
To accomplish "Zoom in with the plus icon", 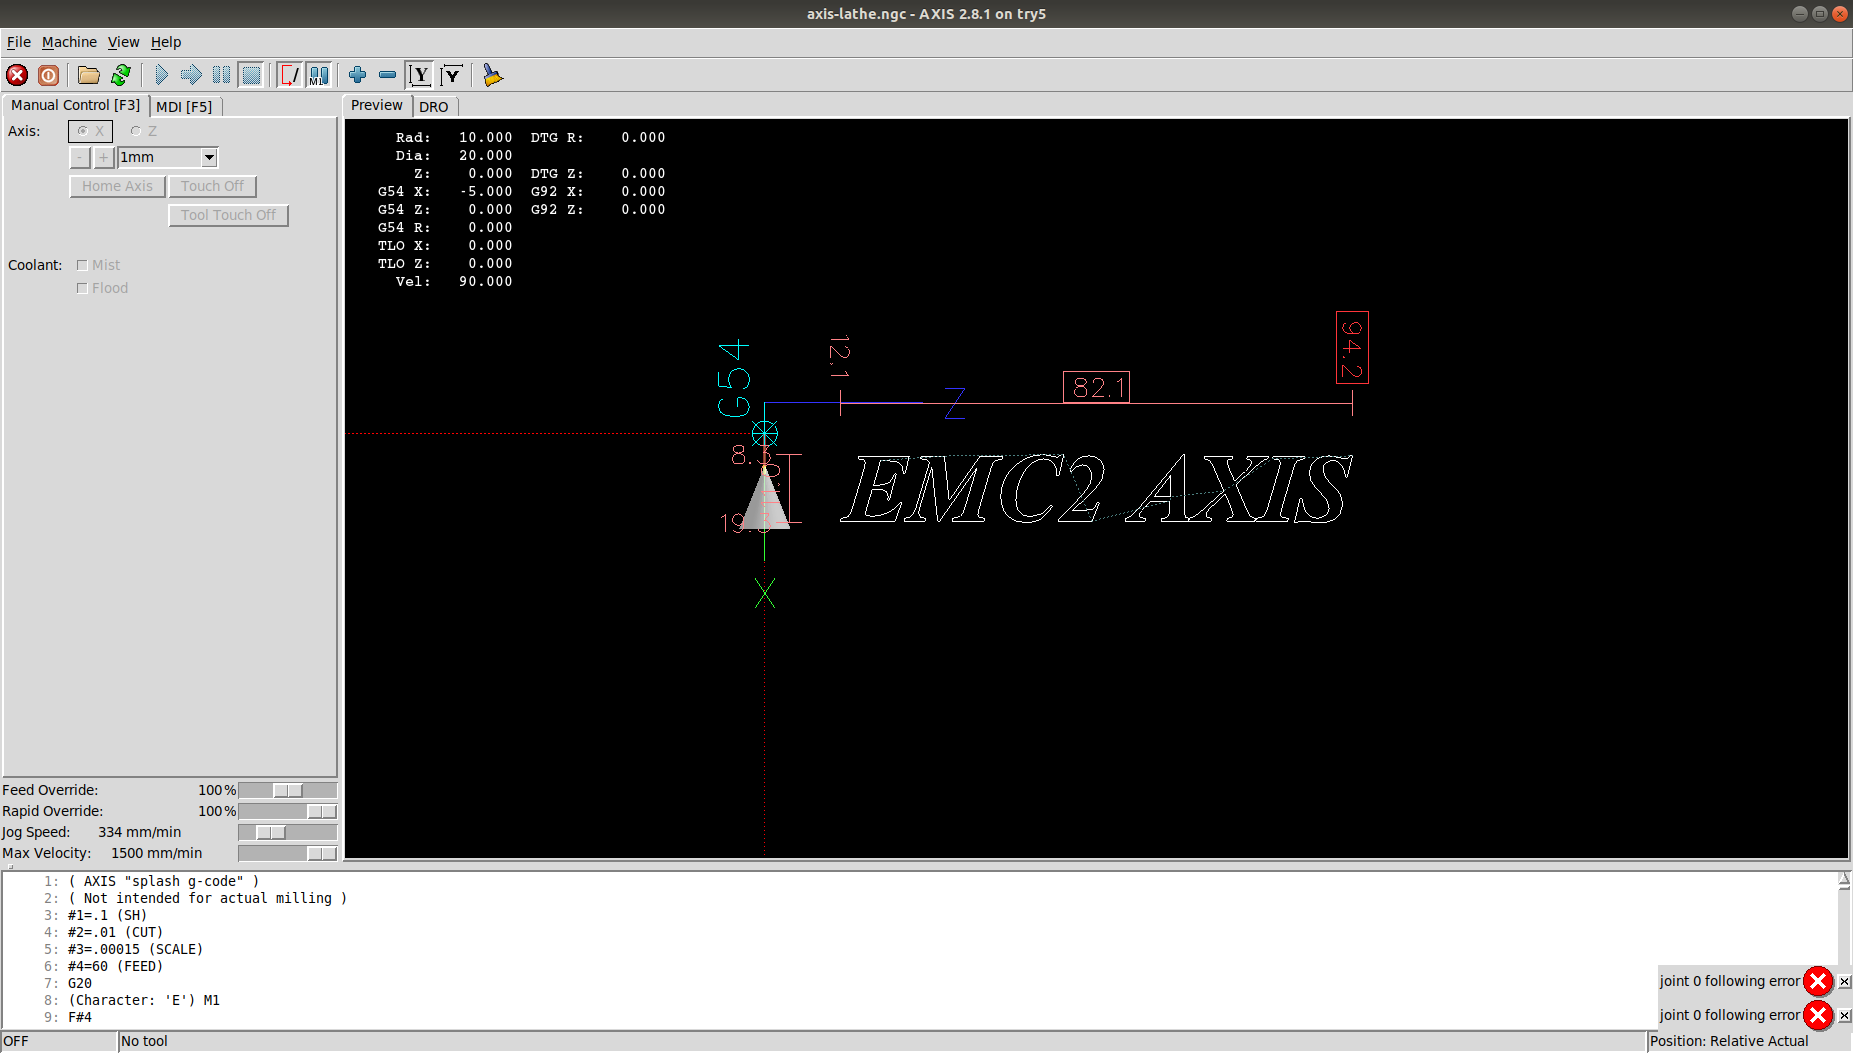I will (x=357, y=75).
